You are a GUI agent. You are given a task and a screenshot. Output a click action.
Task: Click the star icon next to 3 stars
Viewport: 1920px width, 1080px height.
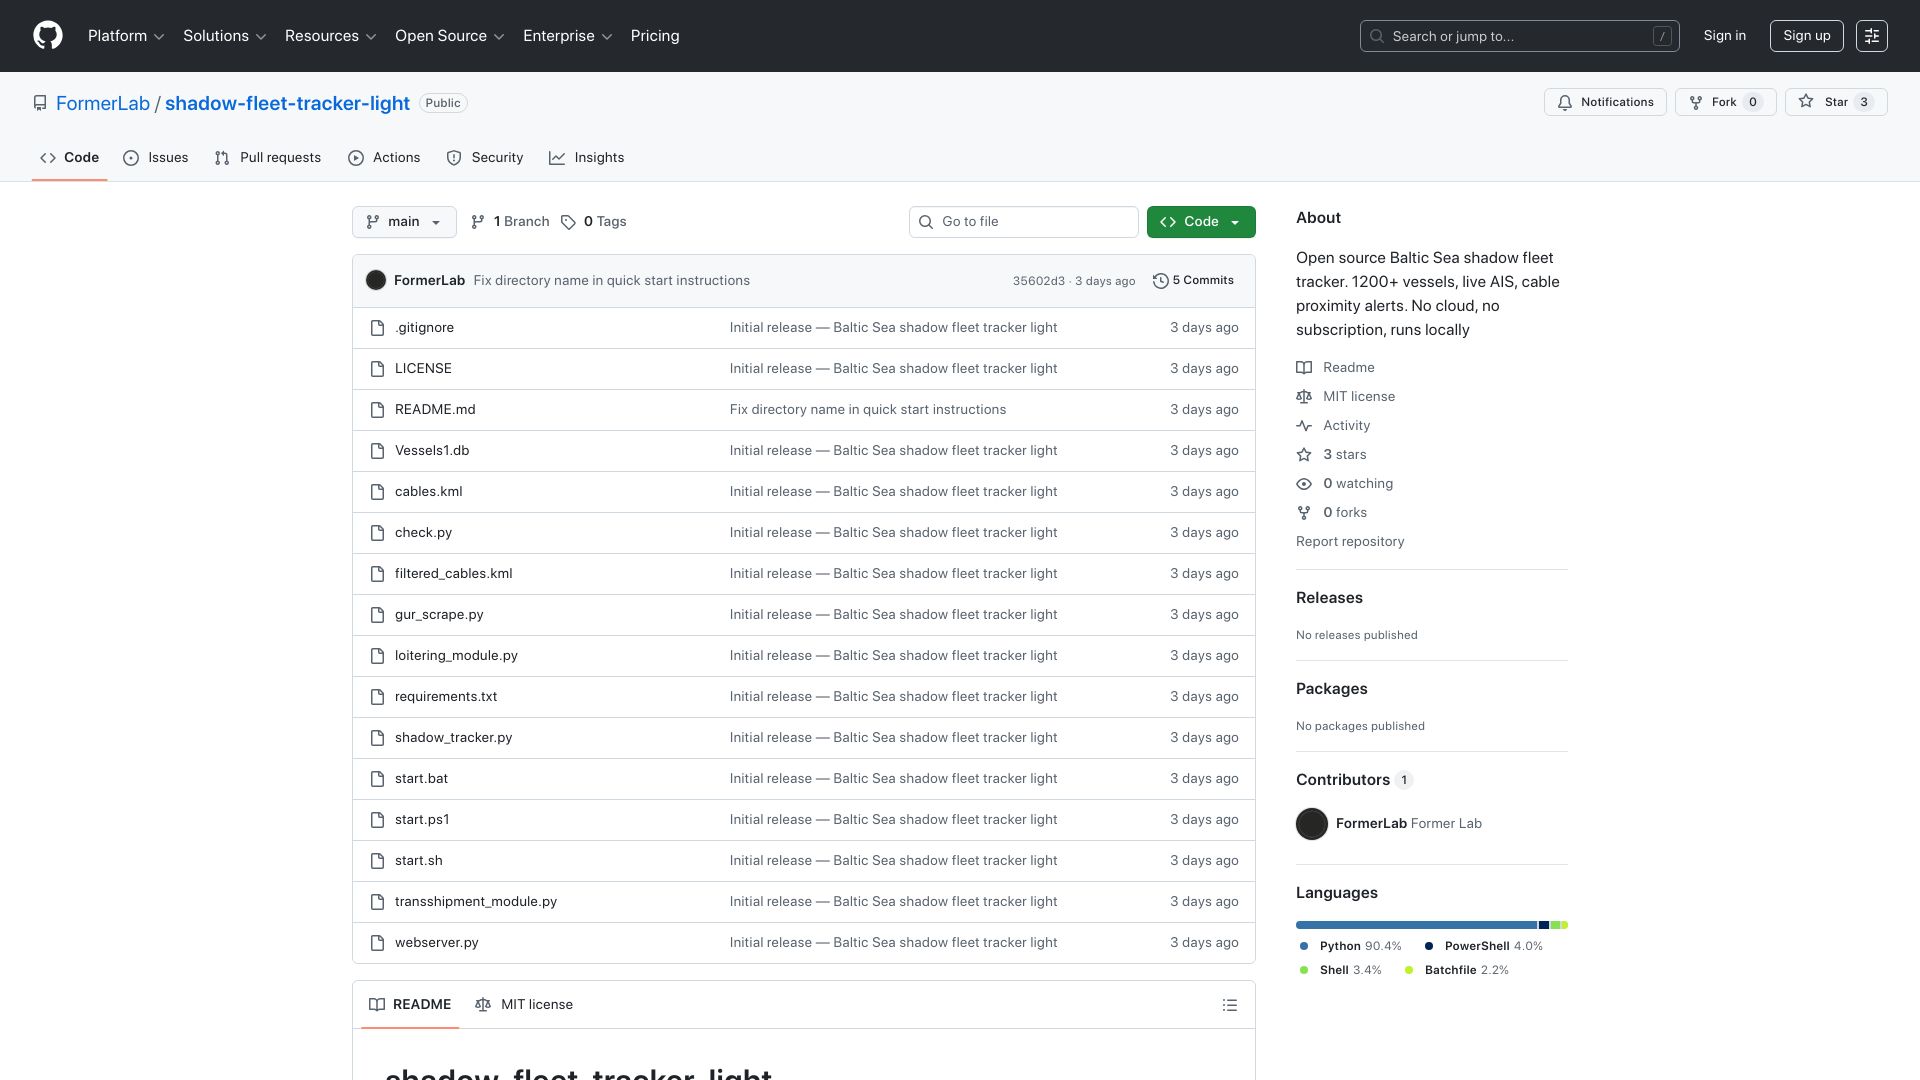(x=1304, y=455)
